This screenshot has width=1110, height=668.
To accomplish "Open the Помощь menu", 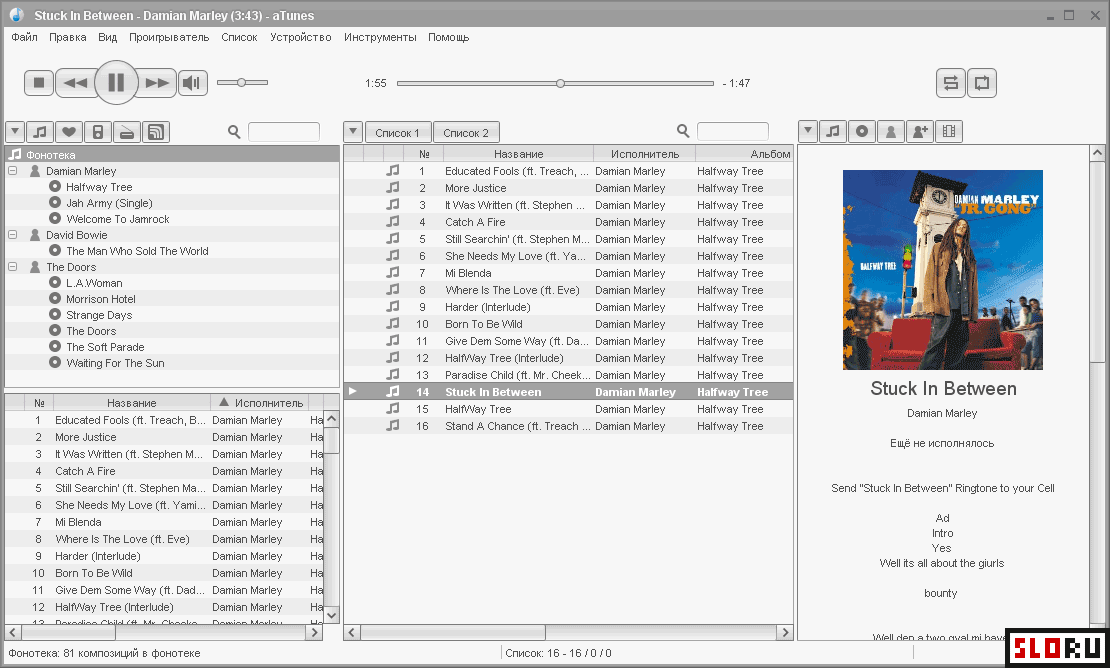I will (x=448, y=37).
